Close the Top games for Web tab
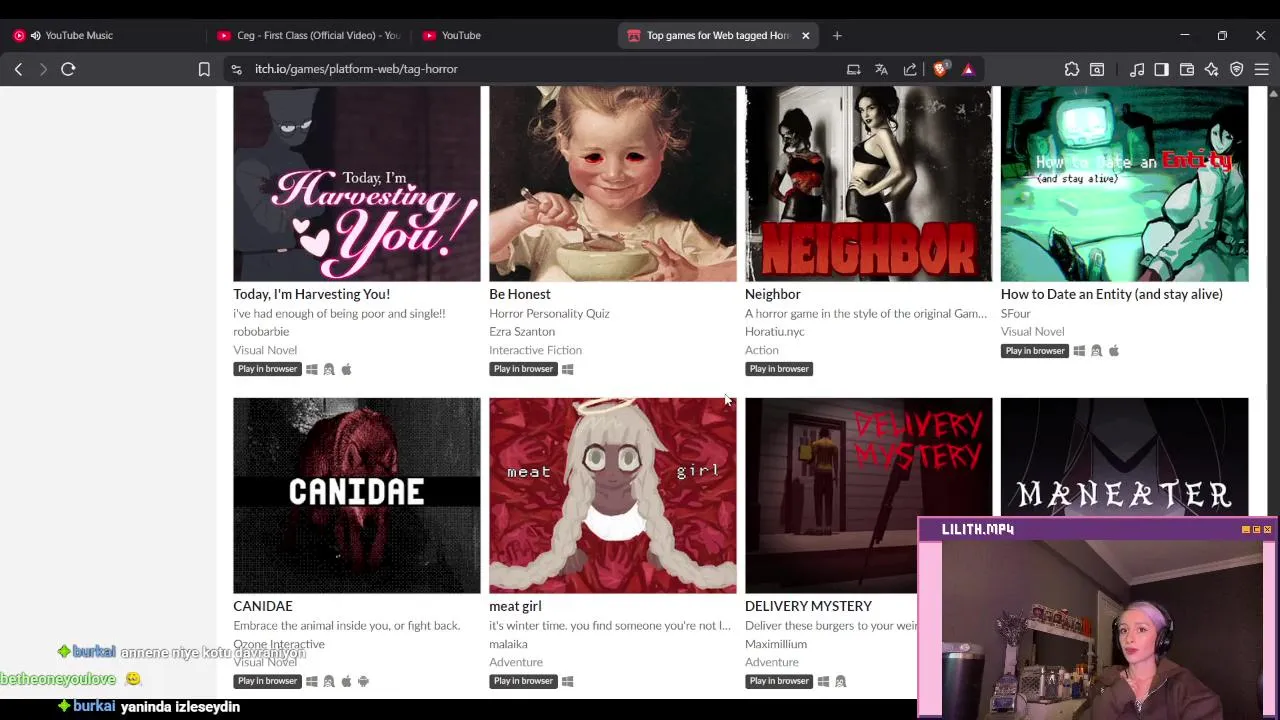 click(x=805, y=35)
